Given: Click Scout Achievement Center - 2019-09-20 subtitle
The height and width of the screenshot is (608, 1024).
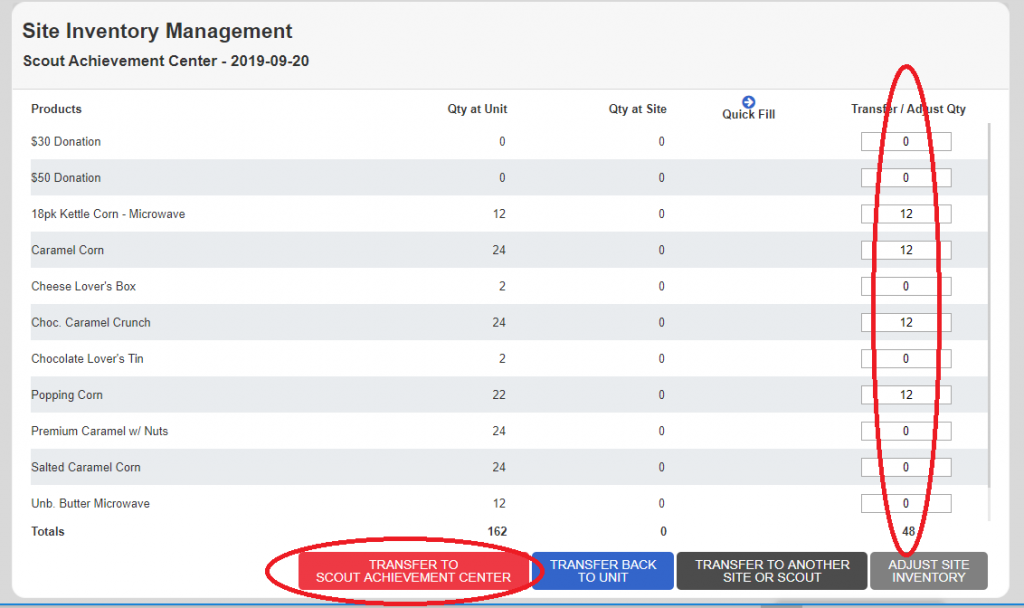Looking at the screenshot, I should coord(166,61).
